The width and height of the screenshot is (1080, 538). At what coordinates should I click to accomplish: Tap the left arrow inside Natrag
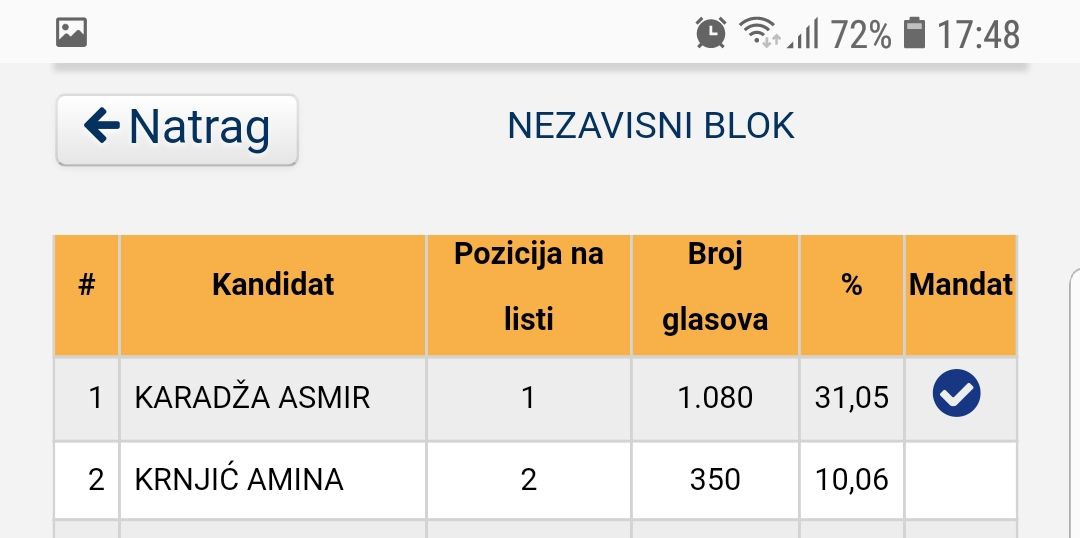pos(102,126)
